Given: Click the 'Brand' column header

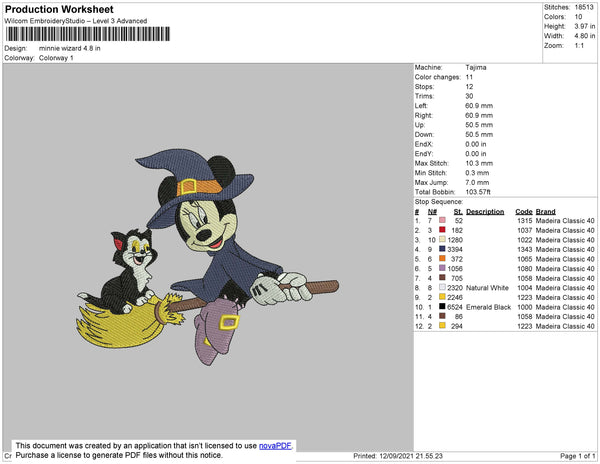Looking at the screenshot, I should 545,212.
